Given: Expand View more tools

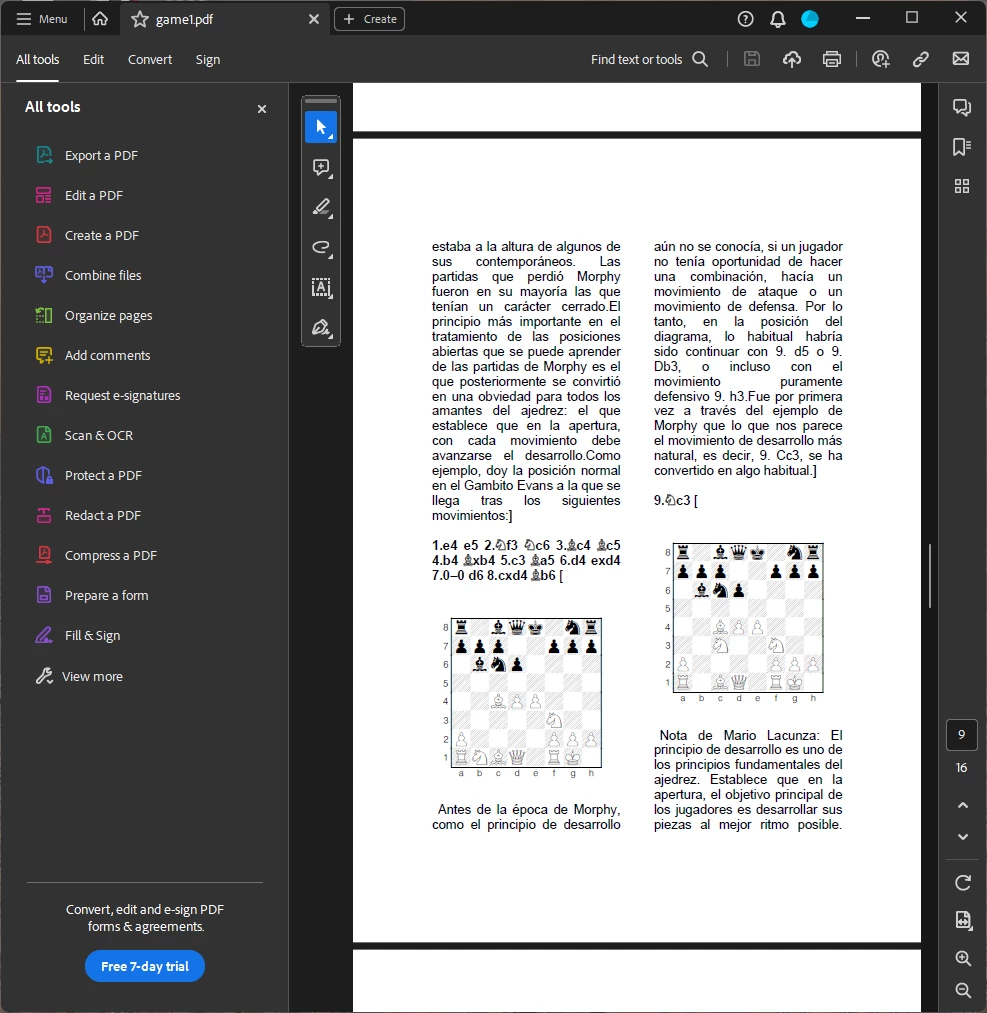Looking at the screenshot, I should [x=79, y=676].
